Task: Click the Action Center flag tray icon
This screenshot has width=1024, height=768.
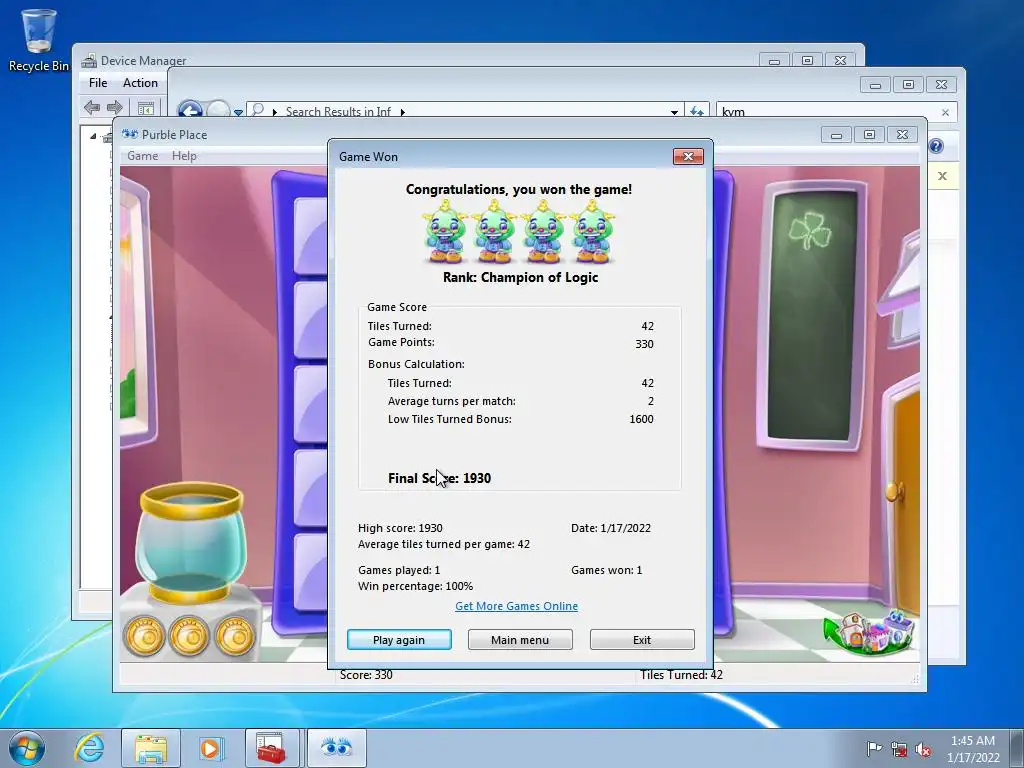Action: (x=874, y=749)
